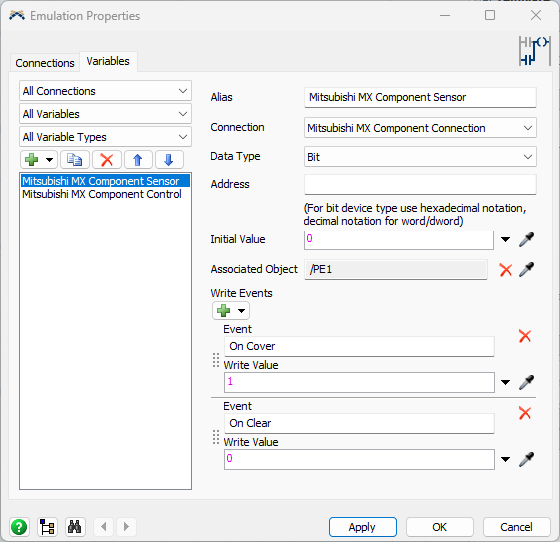
Task: Open the tree view icon at bottom
Action: click(47, 527)
